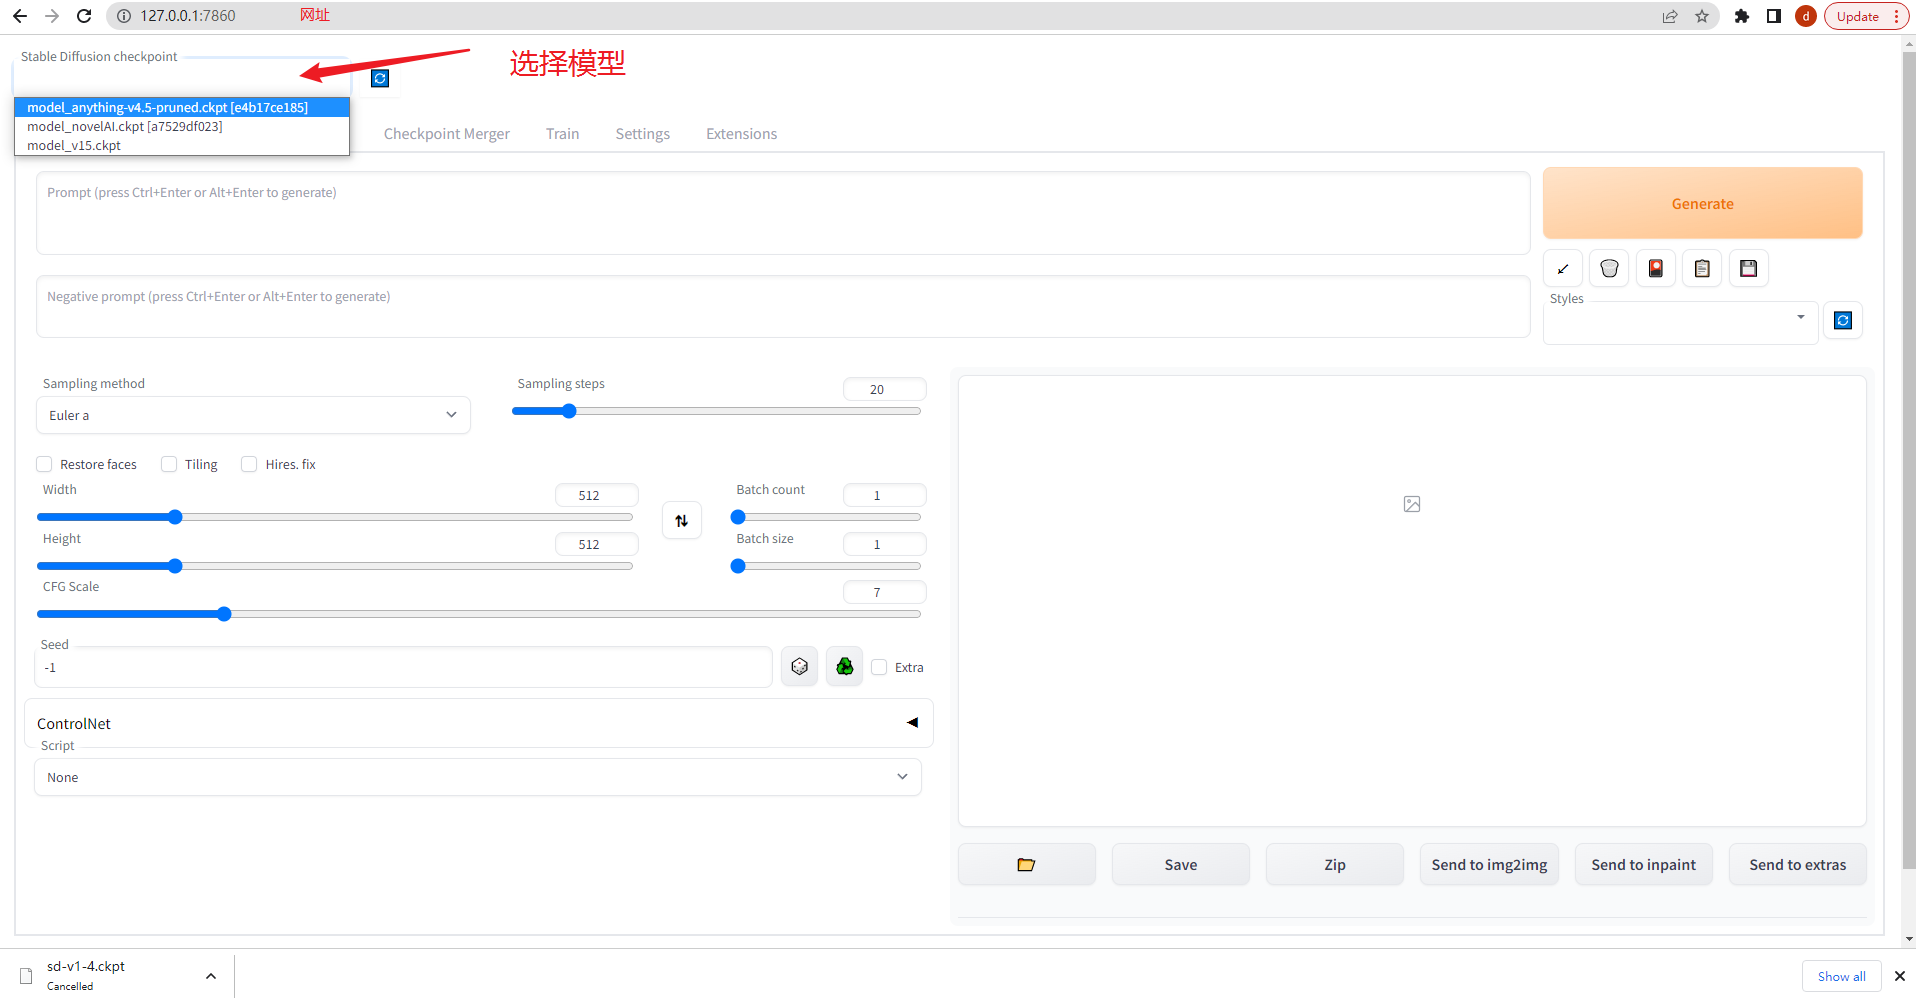Switch to the Settings tab

[642, 134]
